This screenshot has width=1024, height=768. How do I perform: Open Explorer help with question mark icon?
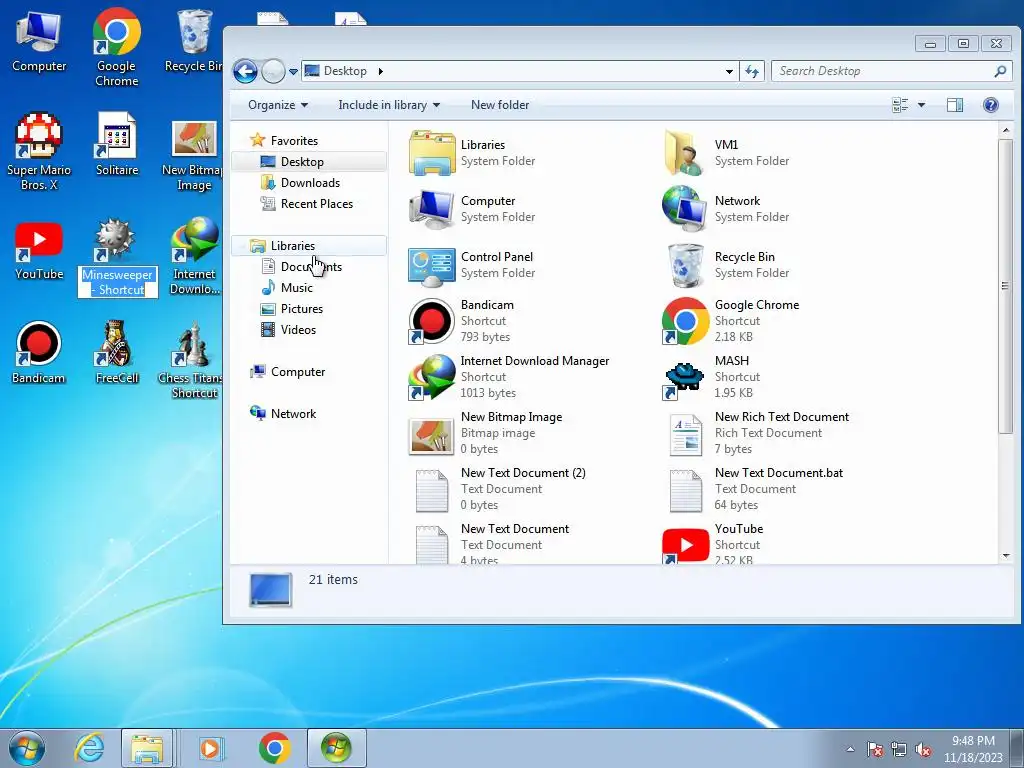[x=991, y=105]
